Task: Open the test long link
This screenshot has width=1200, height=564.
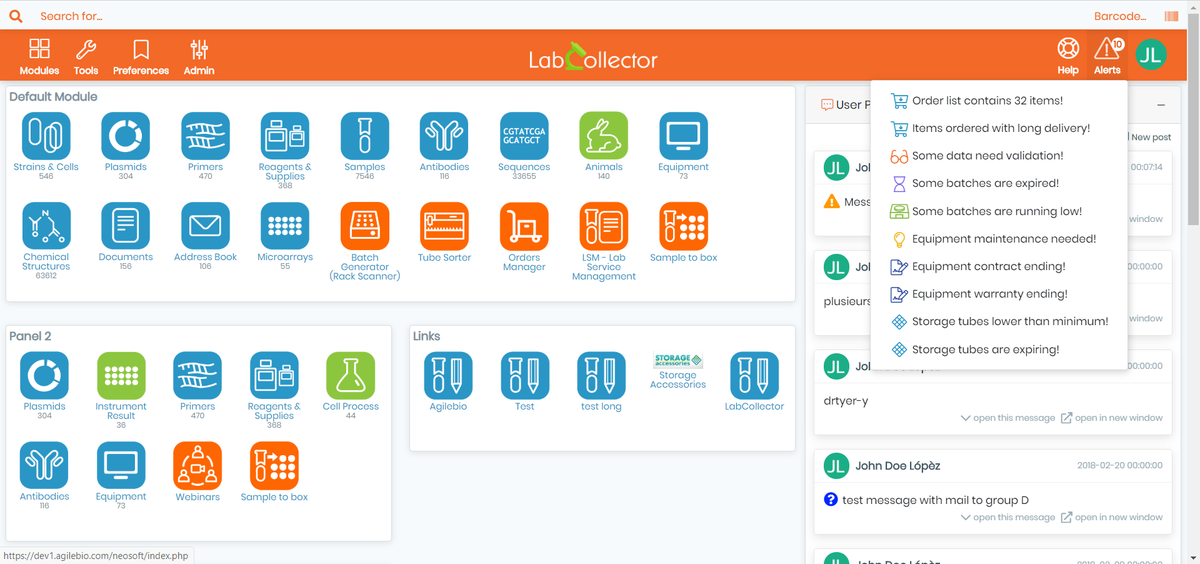Action: [x=601, y=376]
